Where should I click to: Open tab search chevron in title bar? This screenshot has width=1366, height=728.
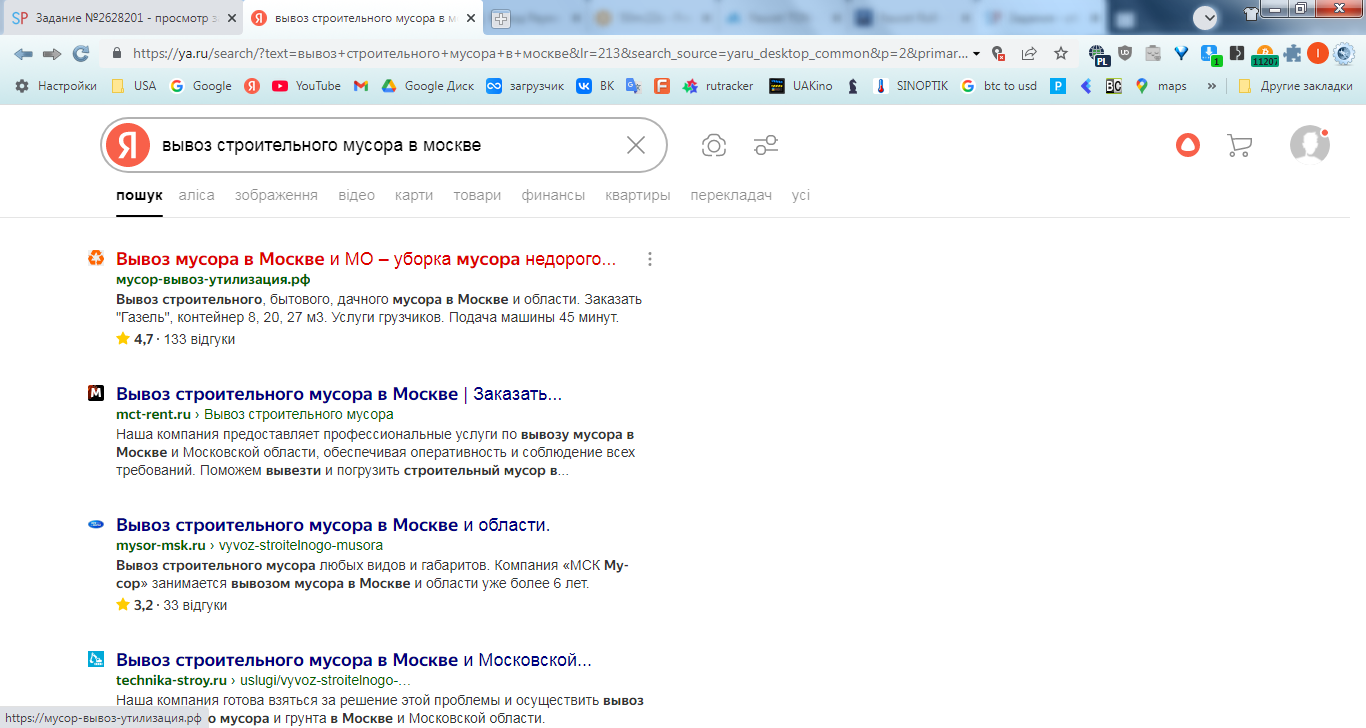click(x=1206, y=17)
